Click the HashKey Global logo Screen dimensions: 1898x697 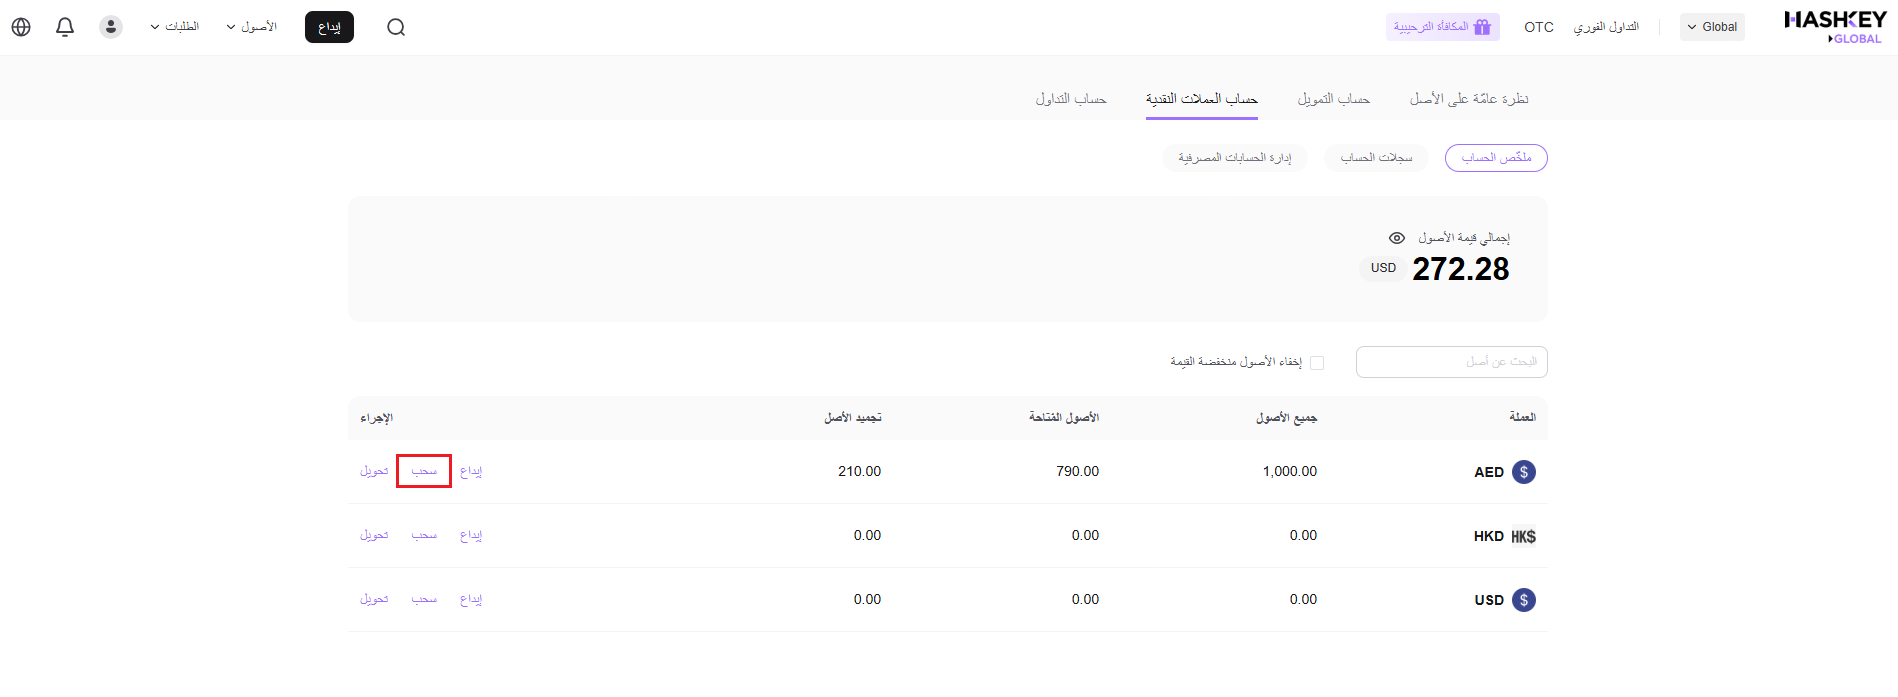pos(1834,27)
